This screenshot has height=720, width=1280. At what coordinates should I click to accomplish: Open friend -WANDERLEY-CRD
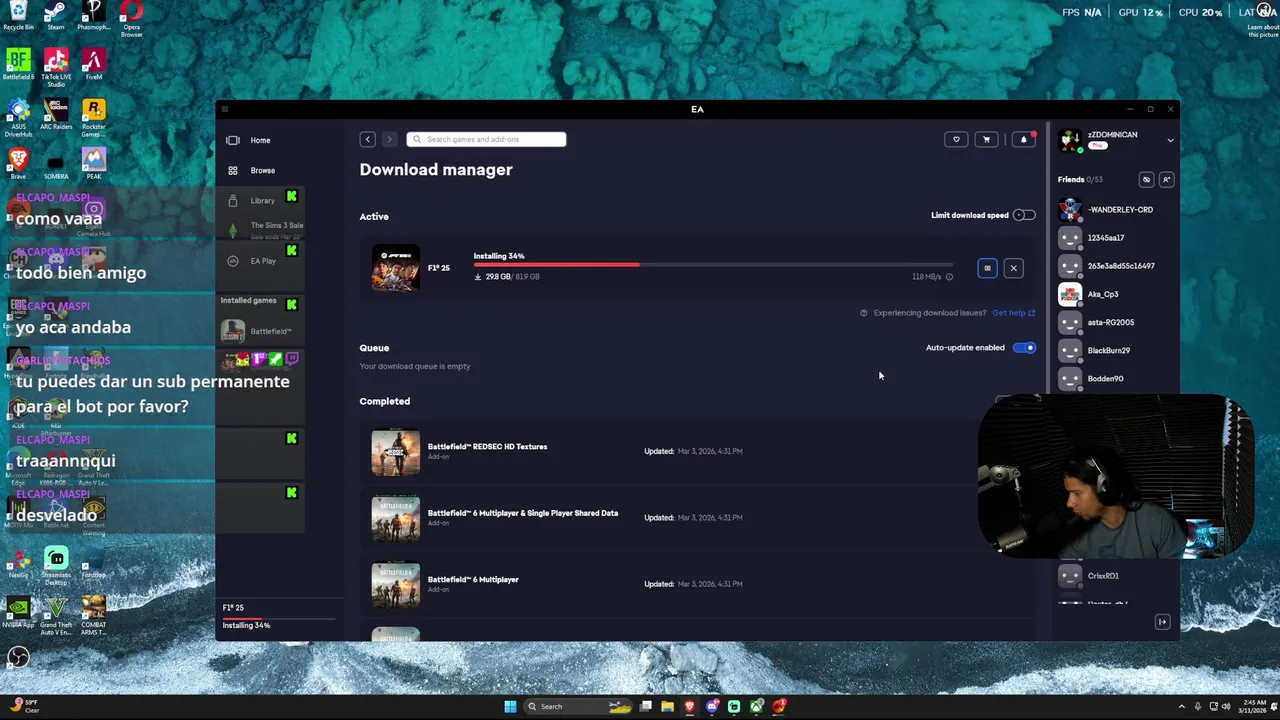pyautogui.click(x=1116, y=210)
